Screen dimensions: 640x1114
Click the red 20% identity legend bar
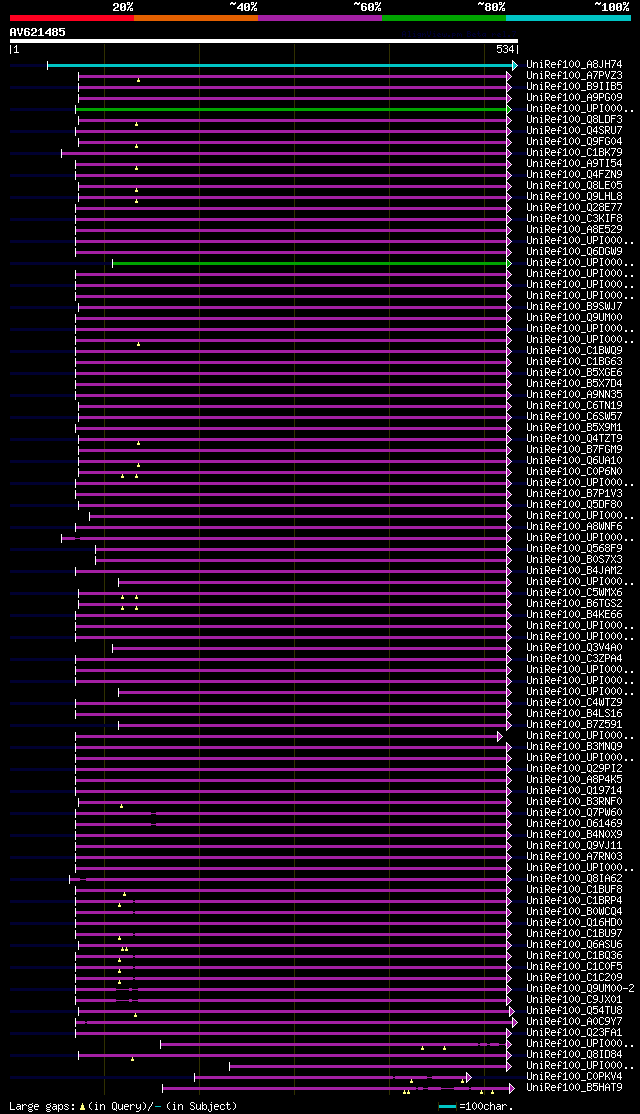coord(72,17)
